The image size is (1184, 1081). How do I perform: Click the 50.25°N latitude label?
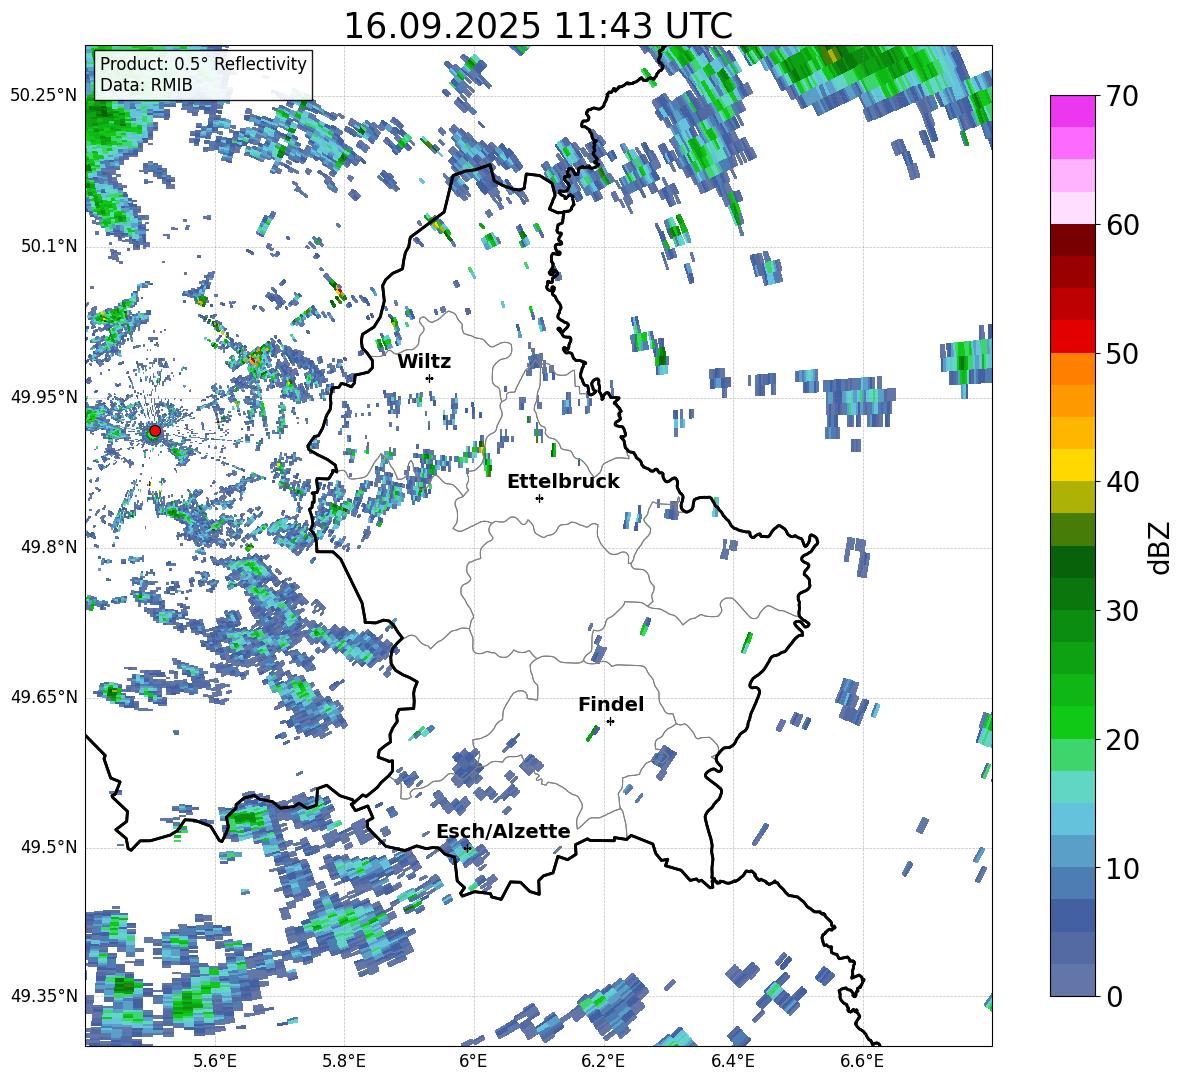(x=44, y=96)
